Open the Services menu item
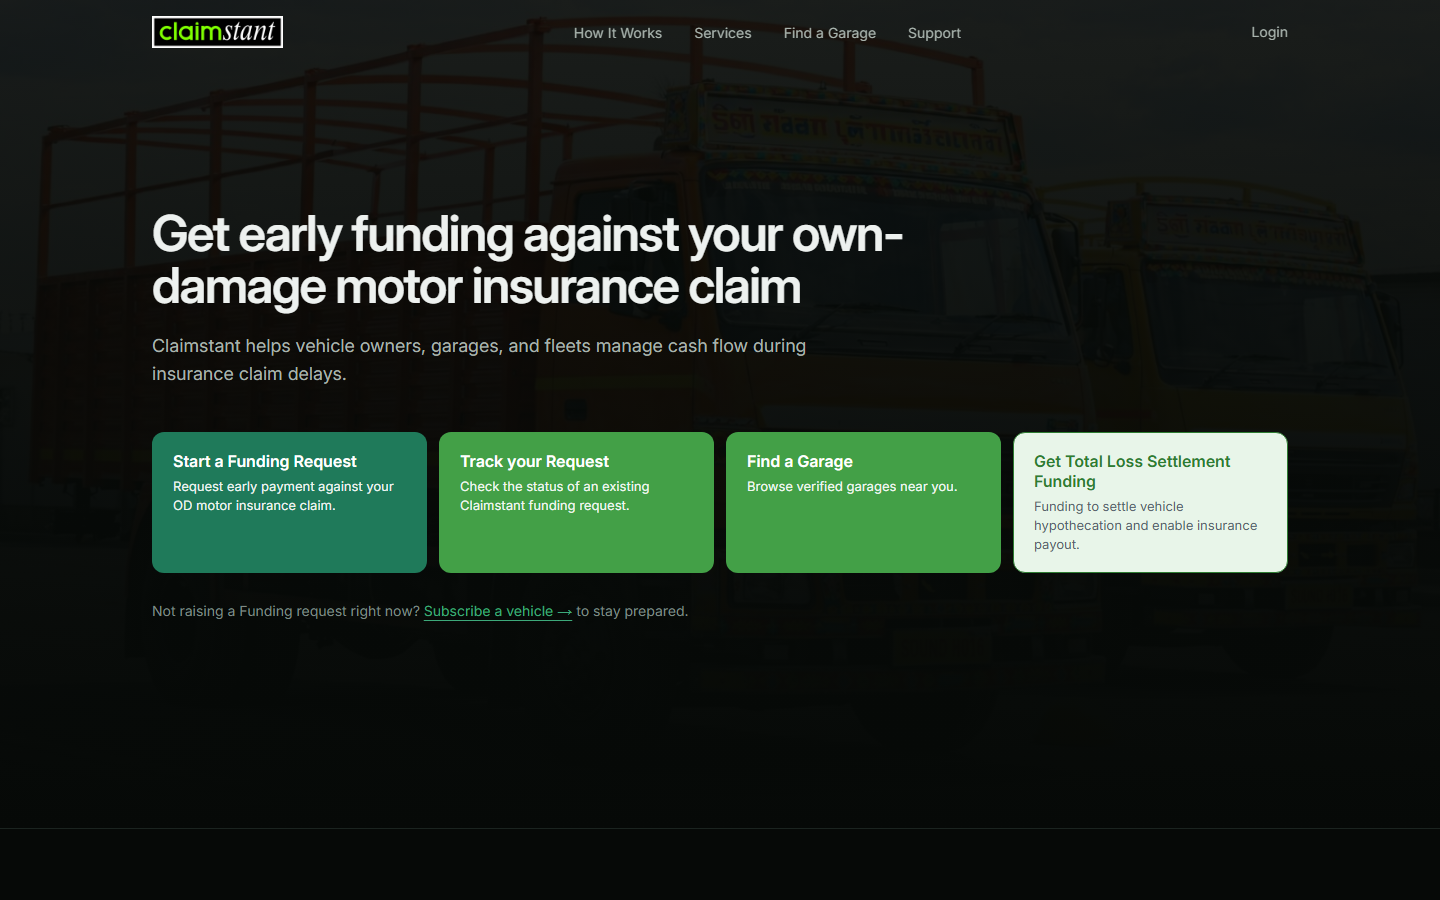 (x=723, y=33)
